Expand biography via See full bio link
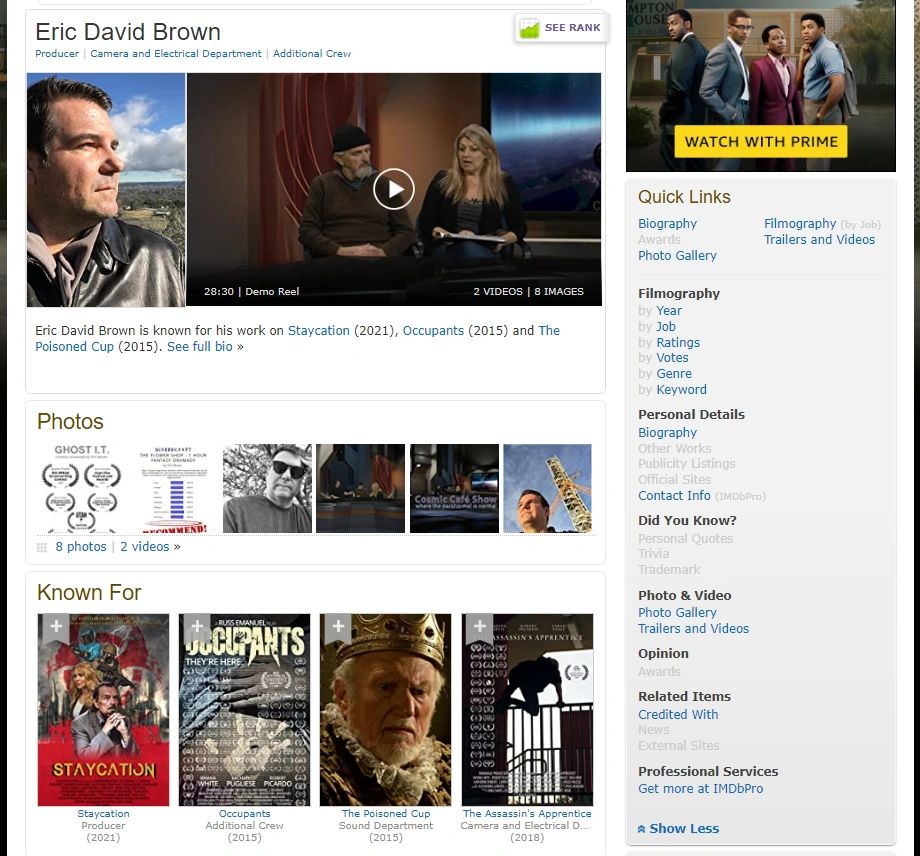 205,347
